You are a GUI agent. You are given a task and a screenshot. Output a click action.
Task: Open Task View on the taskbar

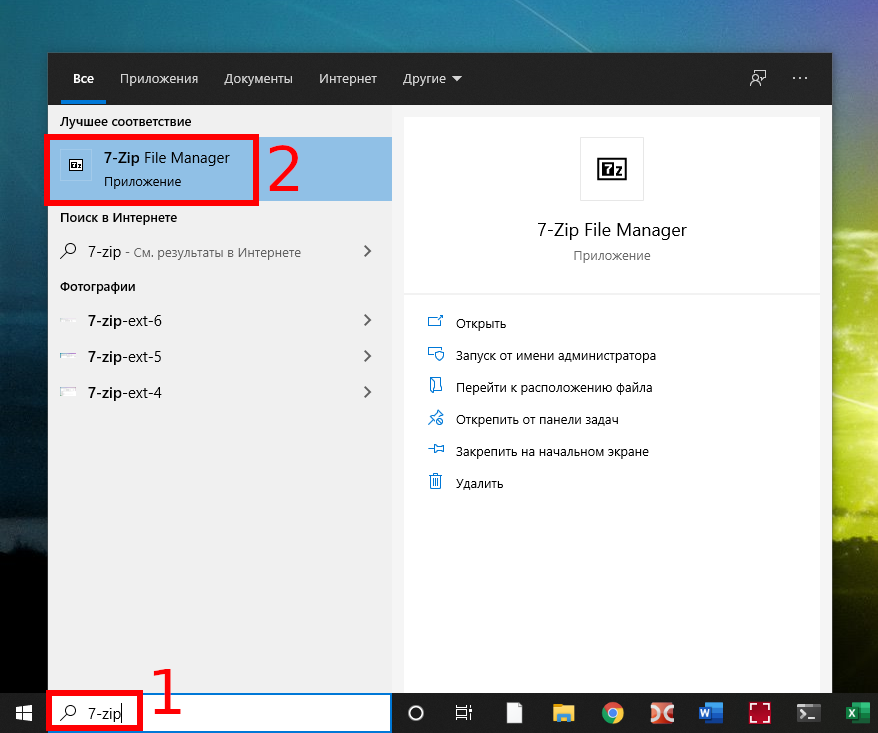[x=464, y=713]
